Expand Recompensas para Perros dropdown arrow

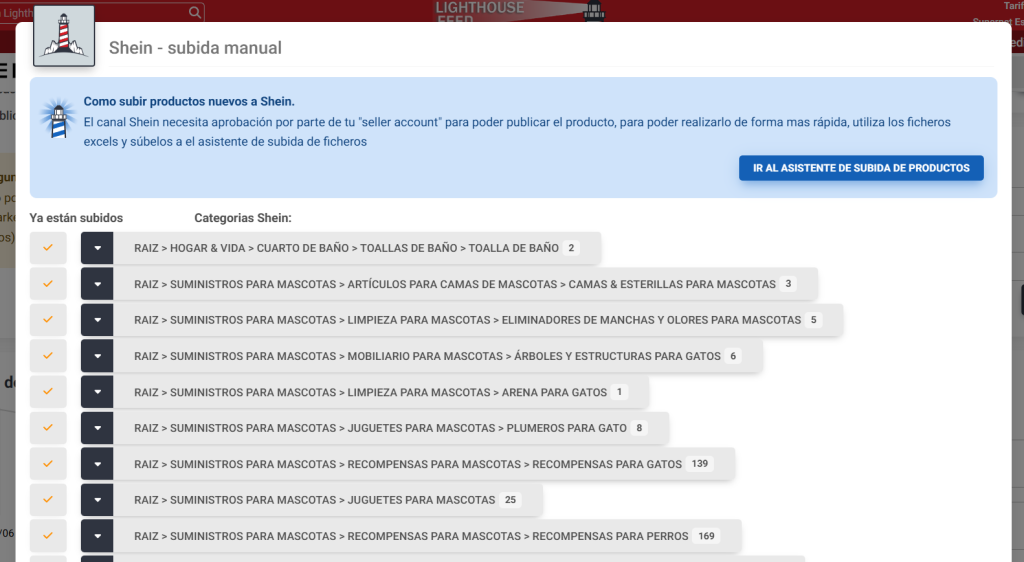tap(97, 535)
